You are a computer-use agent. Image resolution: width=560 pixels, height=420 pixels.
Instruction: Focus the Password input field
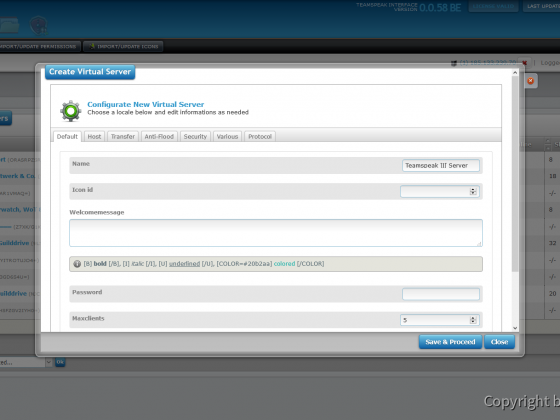coord(441,294)
